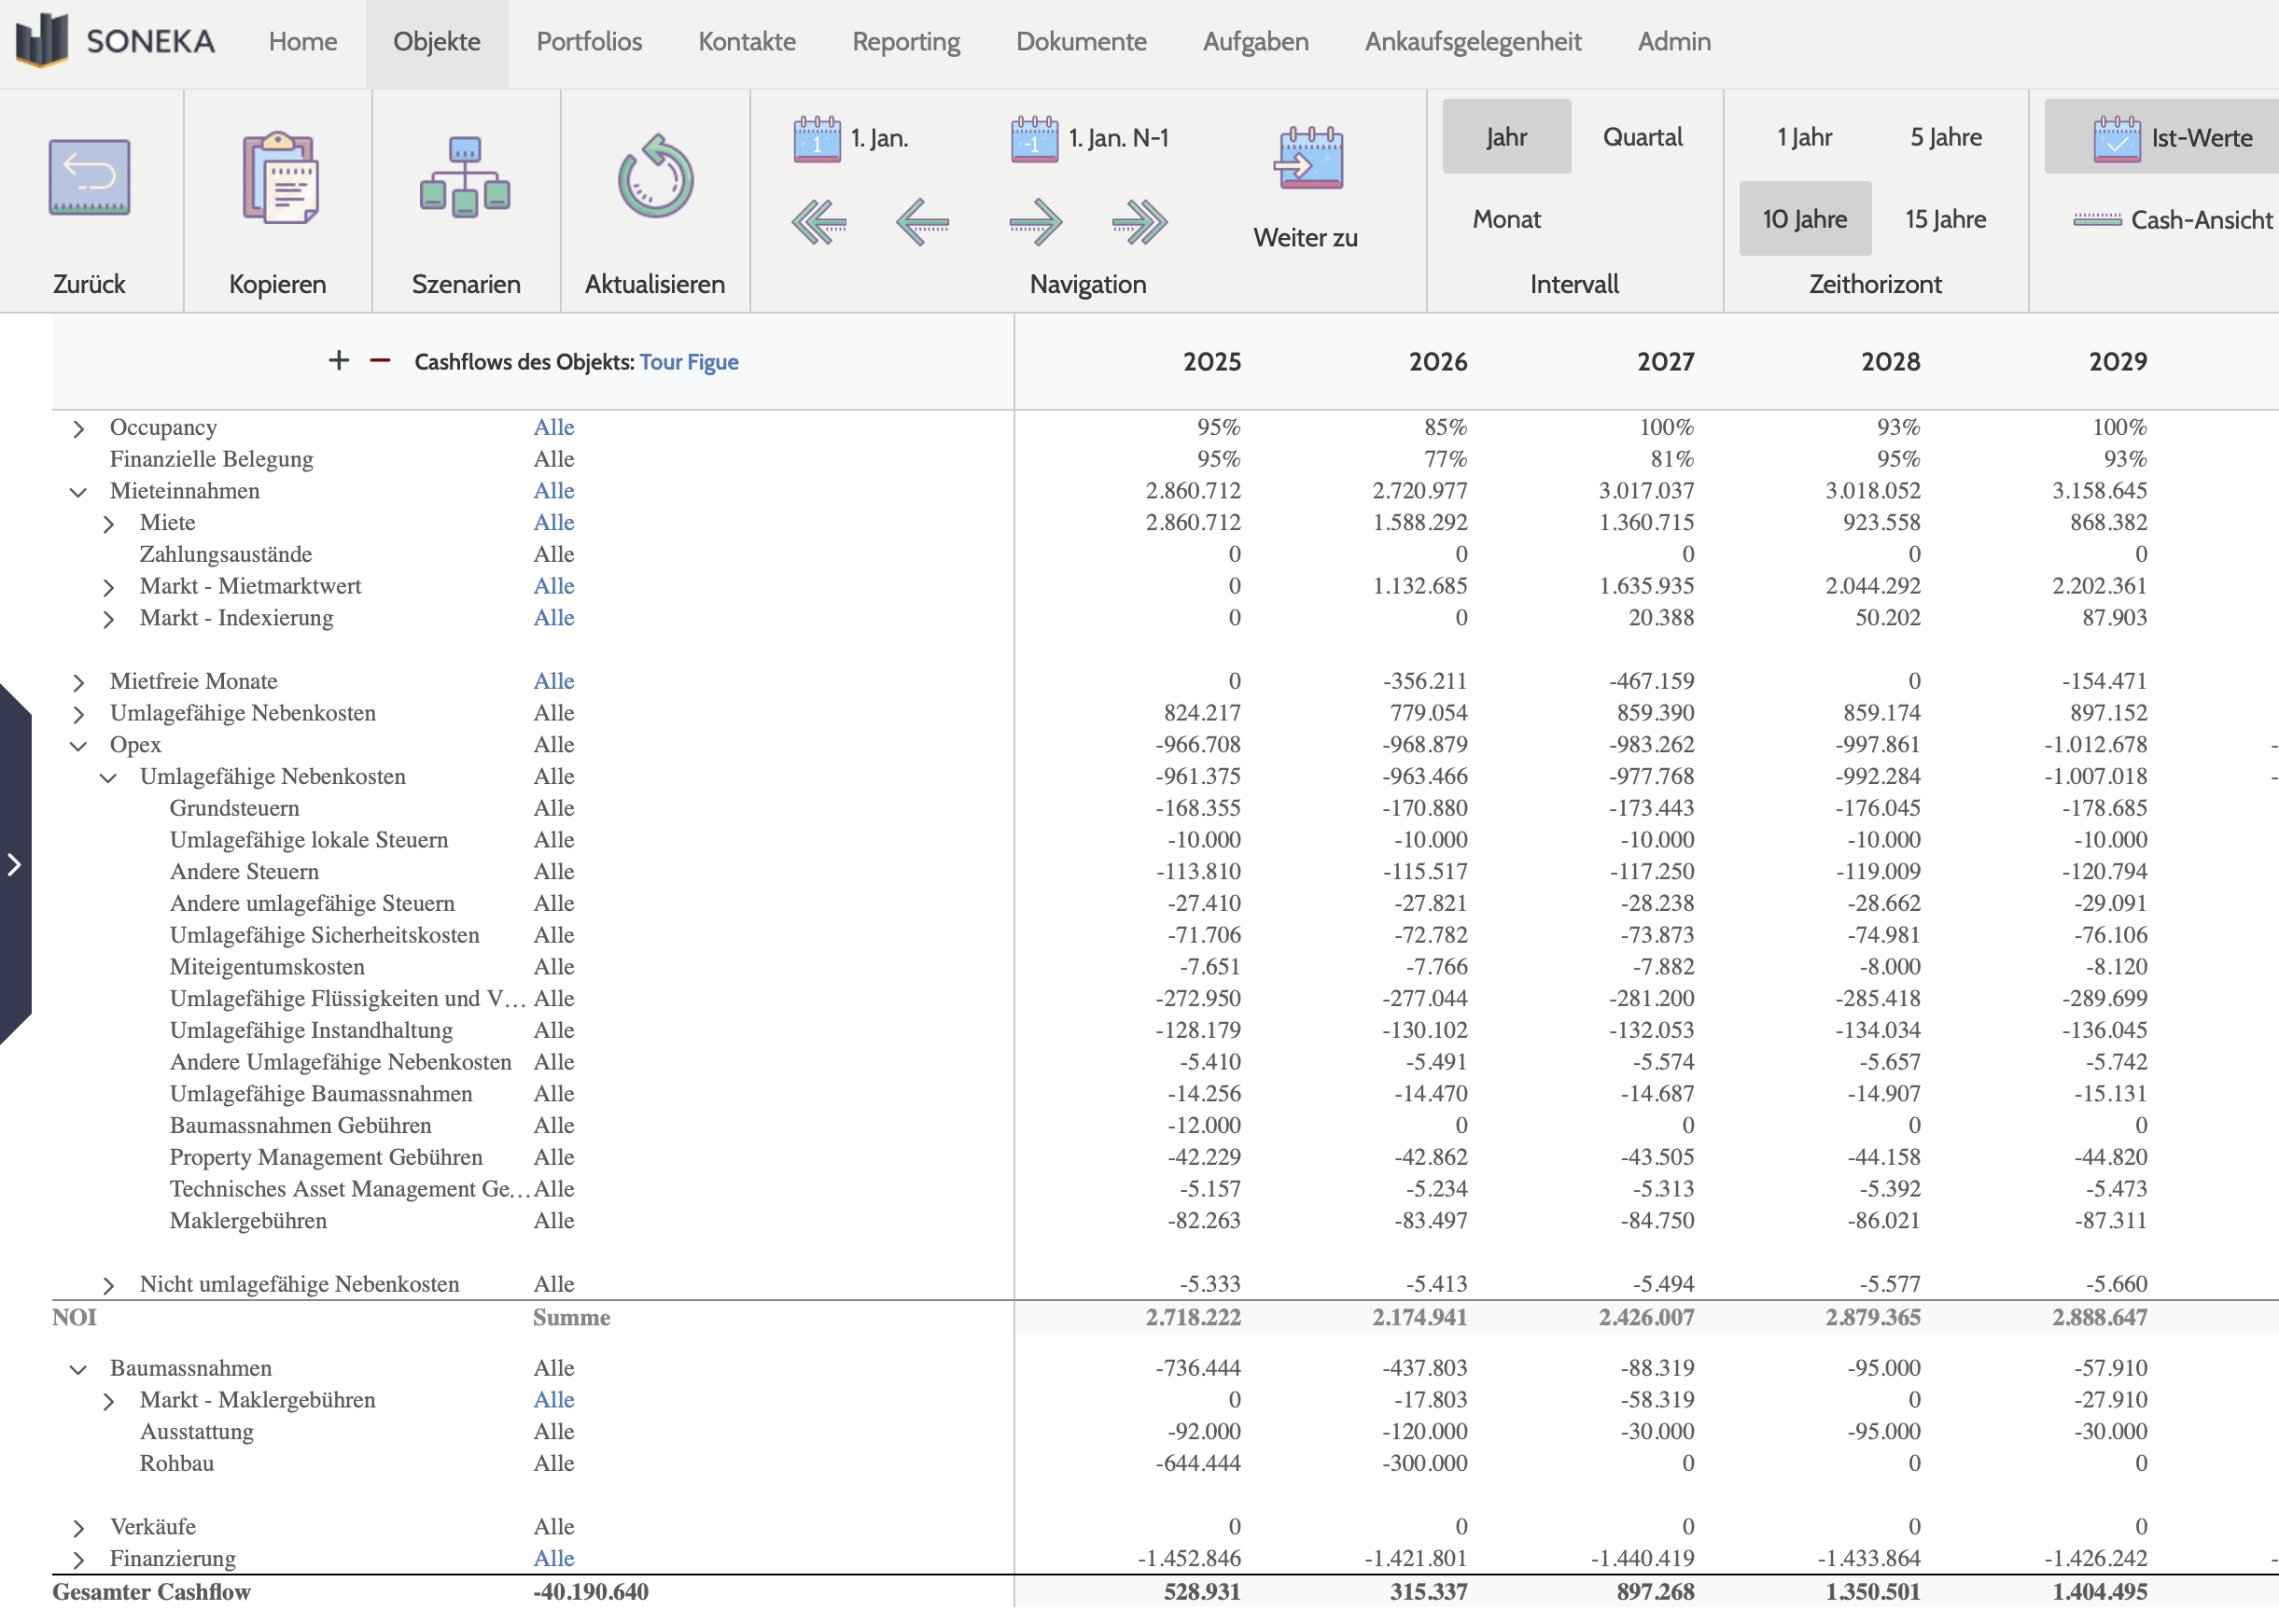This screenshot has height=1624, width=2279.
Task: Click the Aktualisieren refresh icon
Action: (x=654, y=179)
